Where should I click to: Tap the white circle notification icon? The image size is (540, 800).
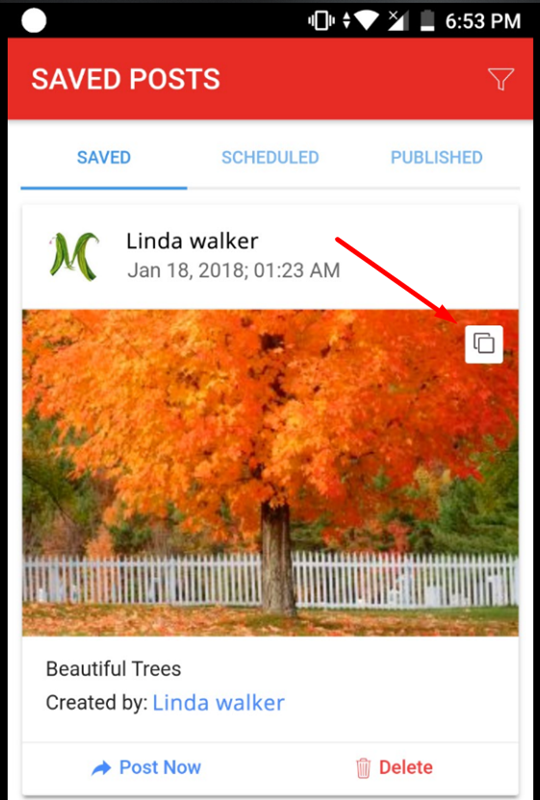[34, 20]
